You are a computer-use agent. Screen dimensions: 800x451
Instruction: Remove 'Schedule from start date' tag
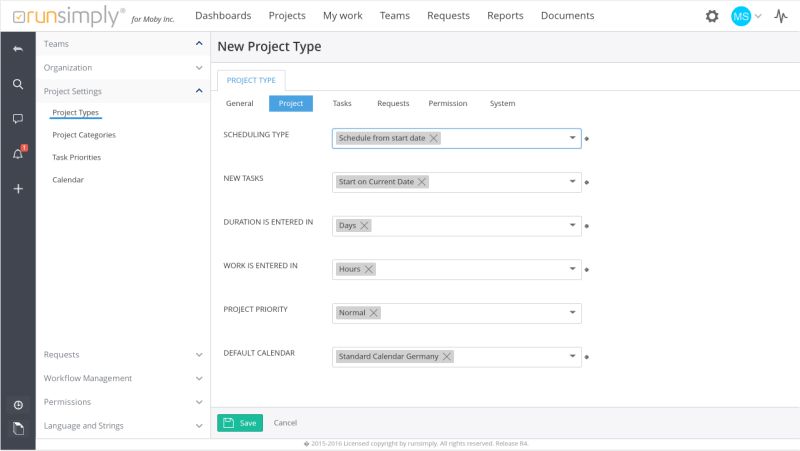(x=433, y=138)
